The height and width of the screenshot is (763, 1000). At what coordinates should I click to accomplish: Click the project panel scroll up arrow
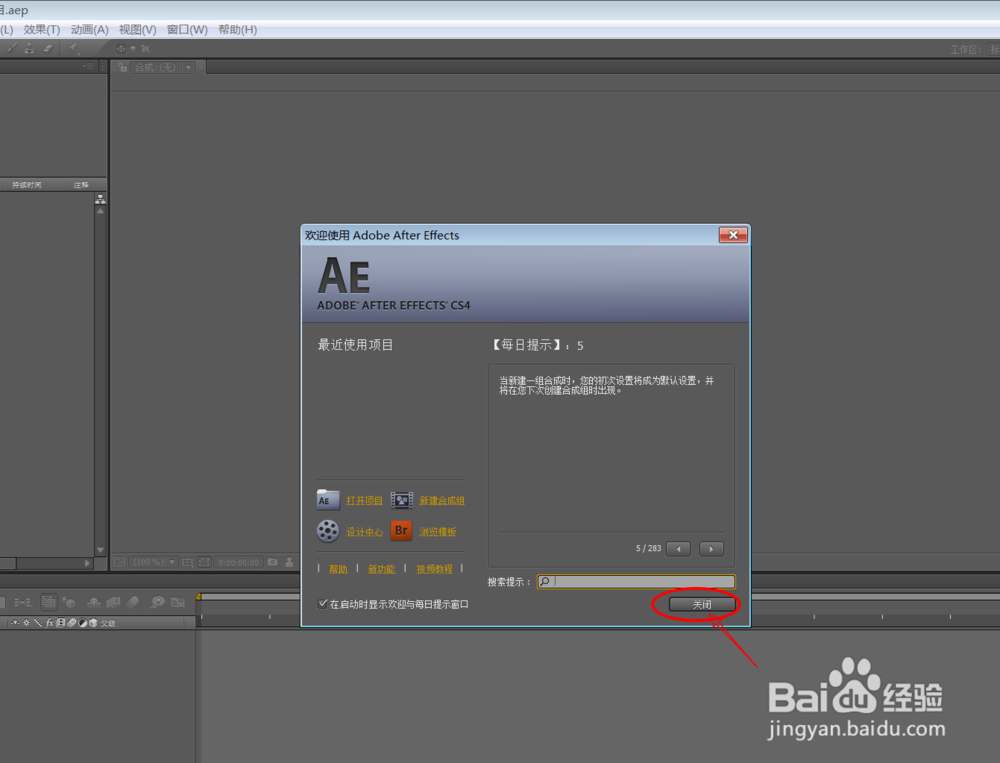pos(100,211)
